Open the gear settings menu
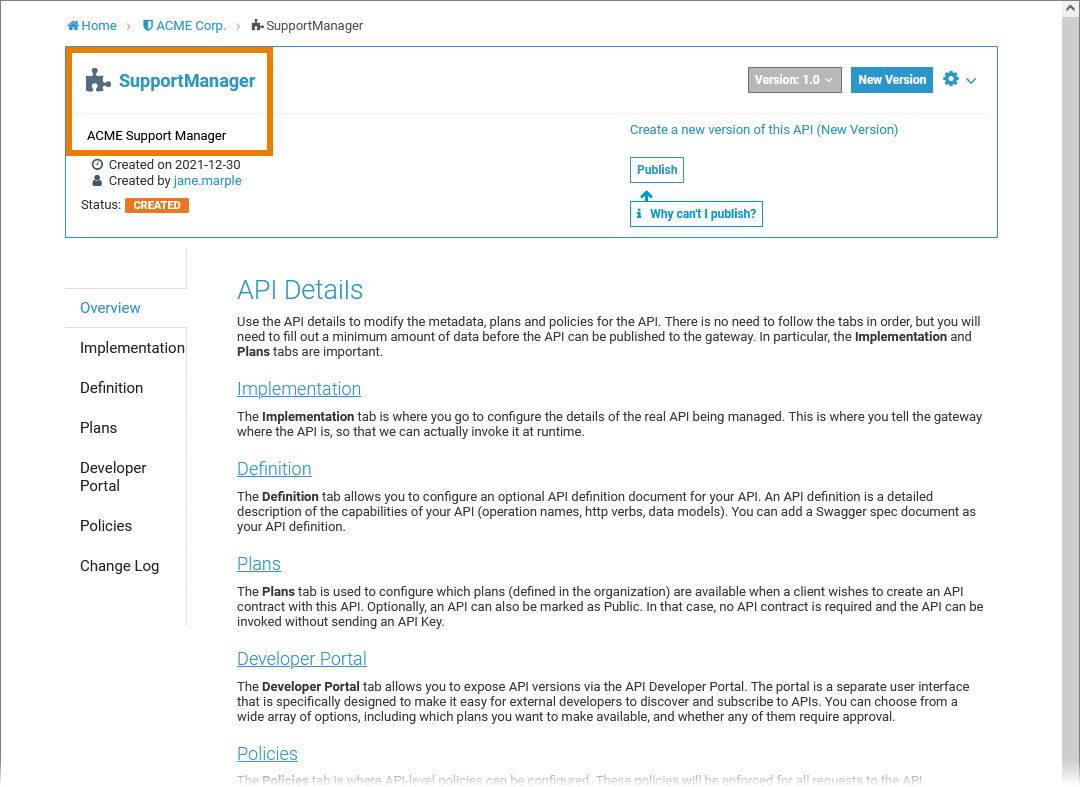 [951, 79]
